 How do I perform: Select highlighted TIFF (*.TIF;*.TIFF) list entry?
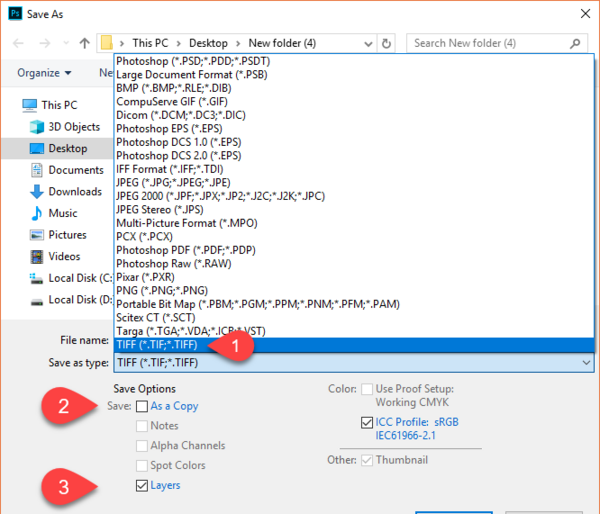click(x=354, y=345)
